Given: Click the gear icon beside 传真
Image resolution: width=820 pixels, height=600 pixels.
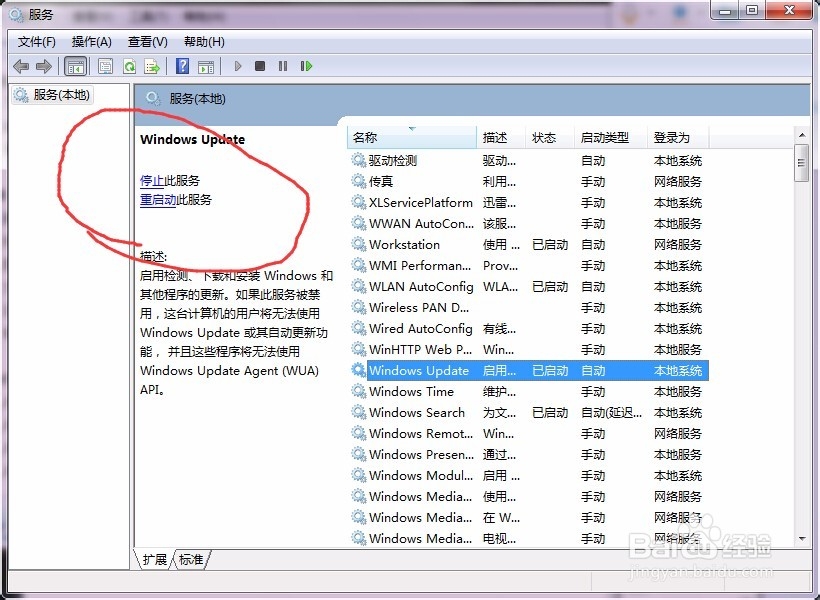Looking at the screenshot, I should pos(358,181).
